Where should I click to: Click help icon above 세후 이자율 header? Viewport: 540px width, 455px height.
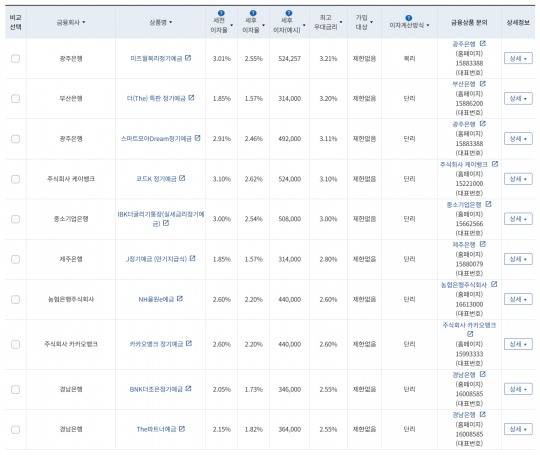tap(253, 13)
